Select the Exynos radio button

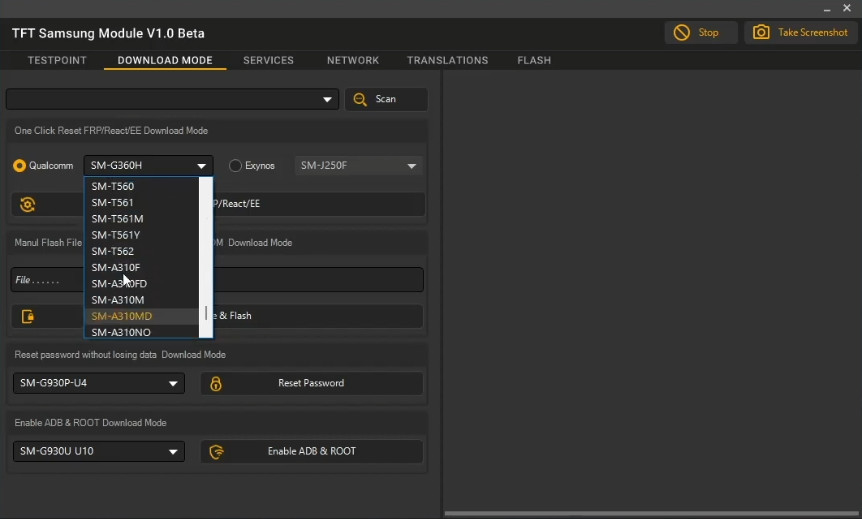coord(235,165)
